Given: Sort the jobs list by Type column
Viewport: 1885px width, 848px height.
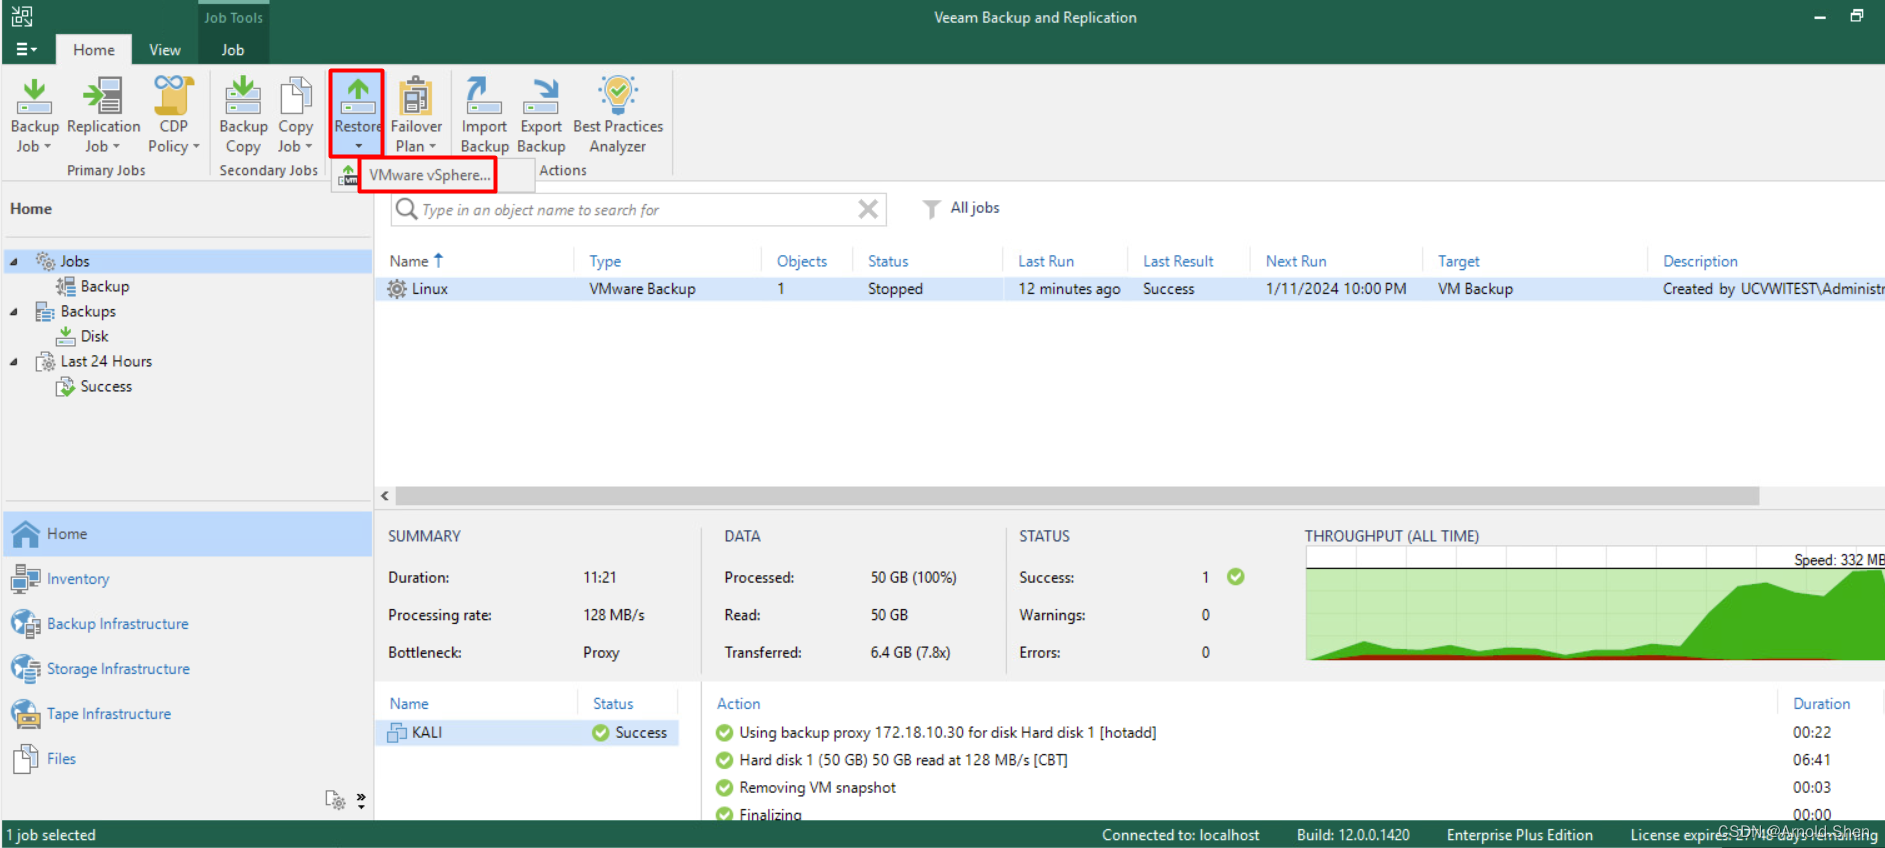Looking at the screenshot, I should click(x=605, y=261).
